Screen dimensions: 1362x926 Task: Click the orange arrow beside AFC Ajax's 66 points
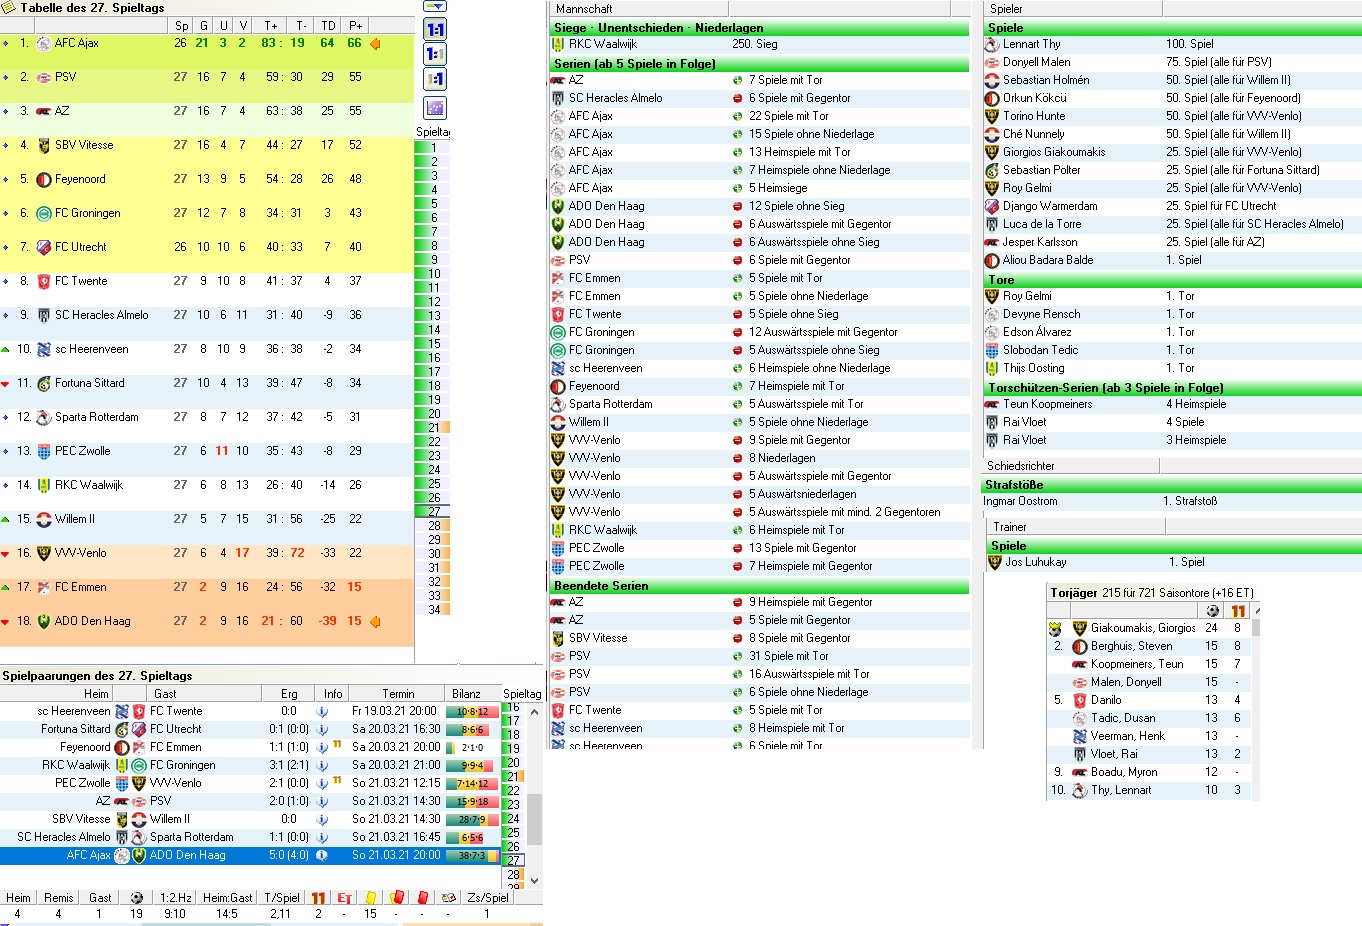(x=375, y=43)
